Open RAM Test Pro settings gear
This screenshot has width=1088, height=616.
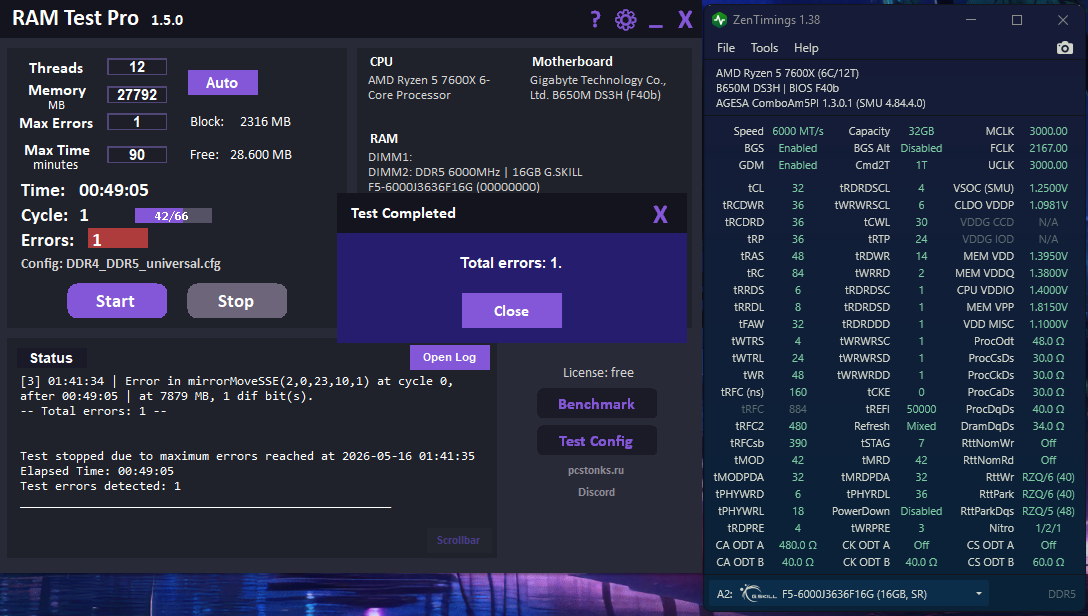pos(625,19)
